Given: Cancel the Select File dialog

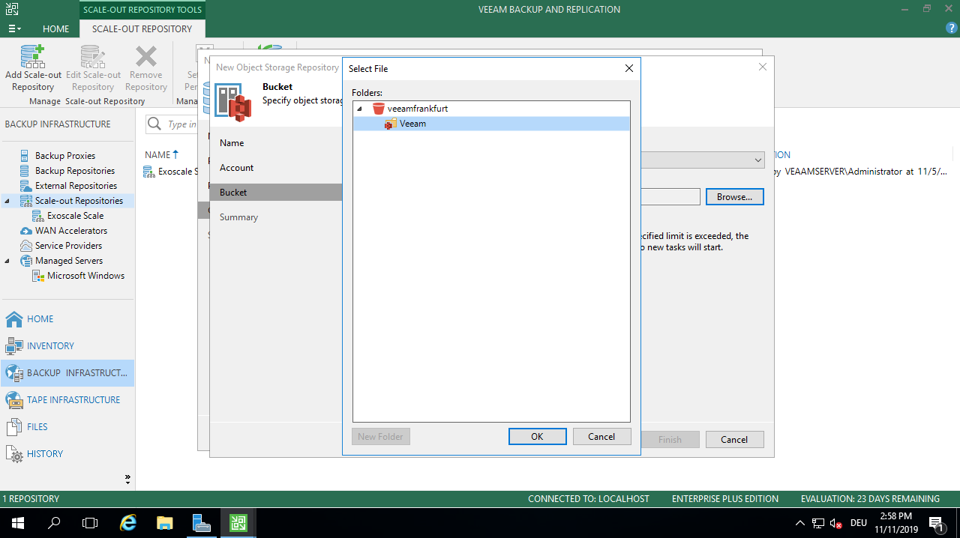Looking at the screenshot, I should 601,437.
